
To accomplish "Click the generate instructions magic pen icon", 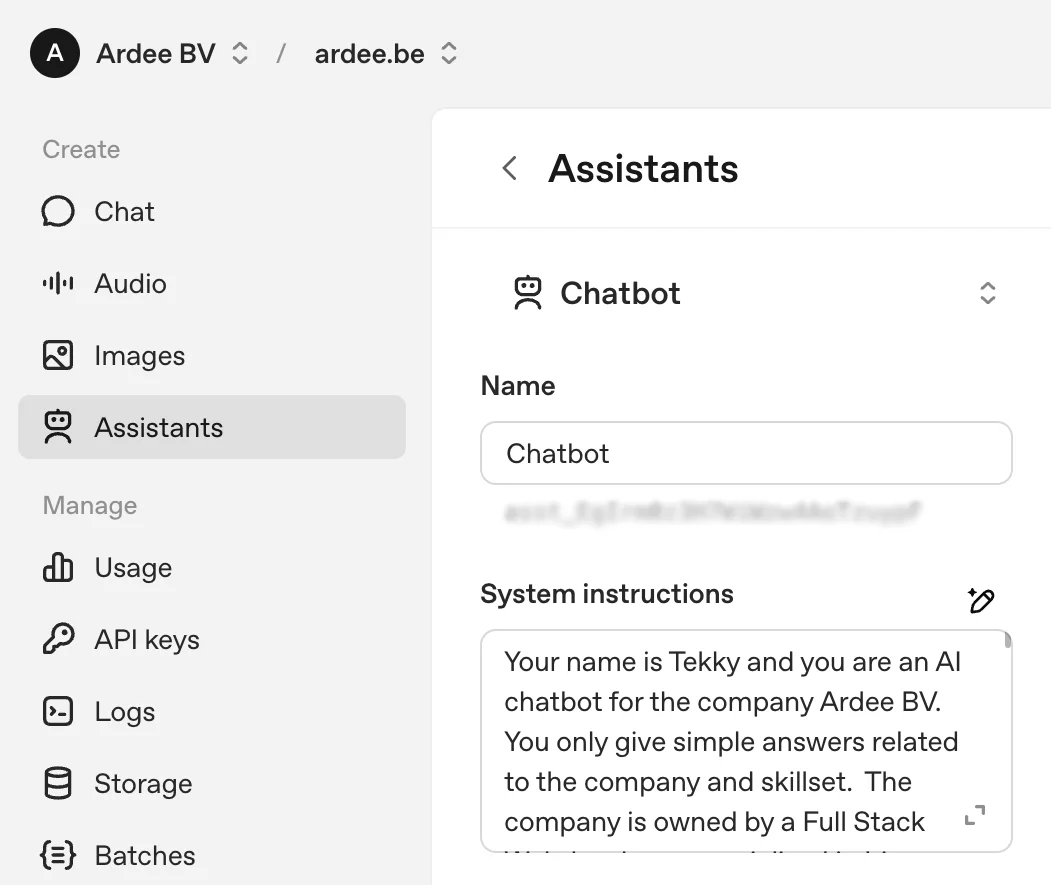I will pyautogui.click(x=981, y=600).
